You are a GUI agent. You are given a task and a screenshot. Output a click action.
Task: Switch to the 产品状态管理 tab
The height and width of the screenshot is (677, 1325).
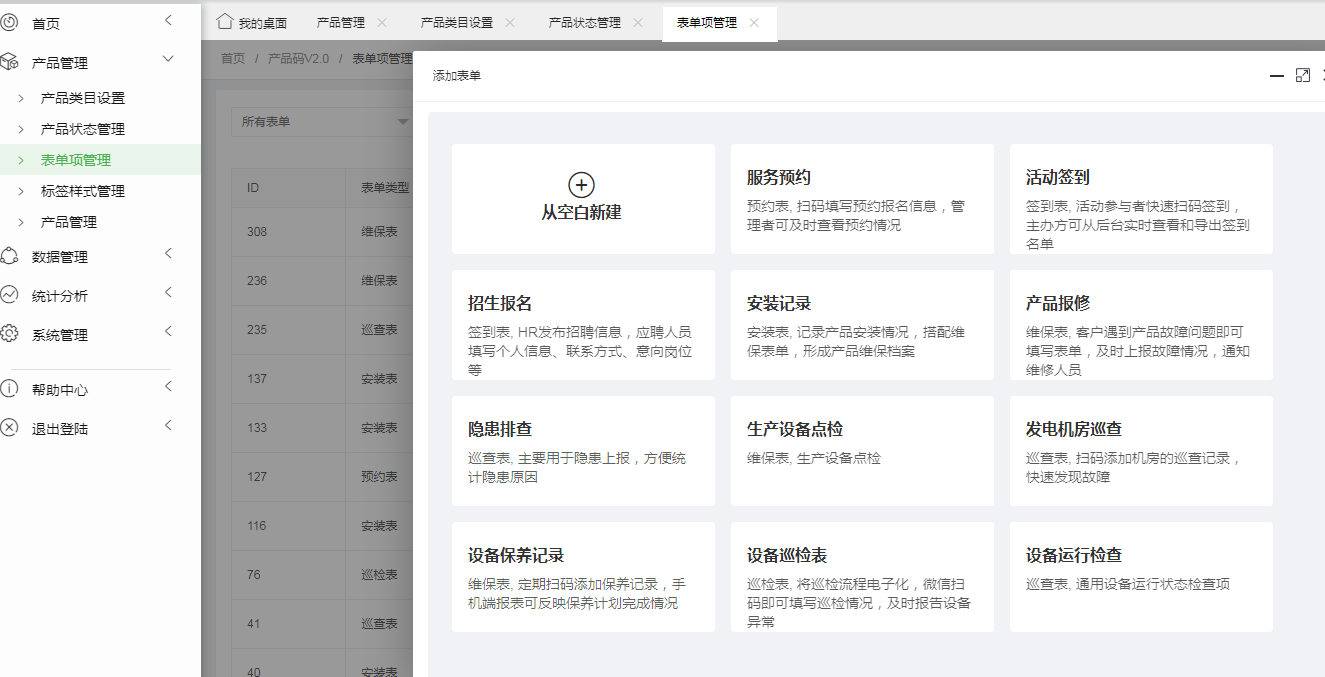(x=584, y=23)
